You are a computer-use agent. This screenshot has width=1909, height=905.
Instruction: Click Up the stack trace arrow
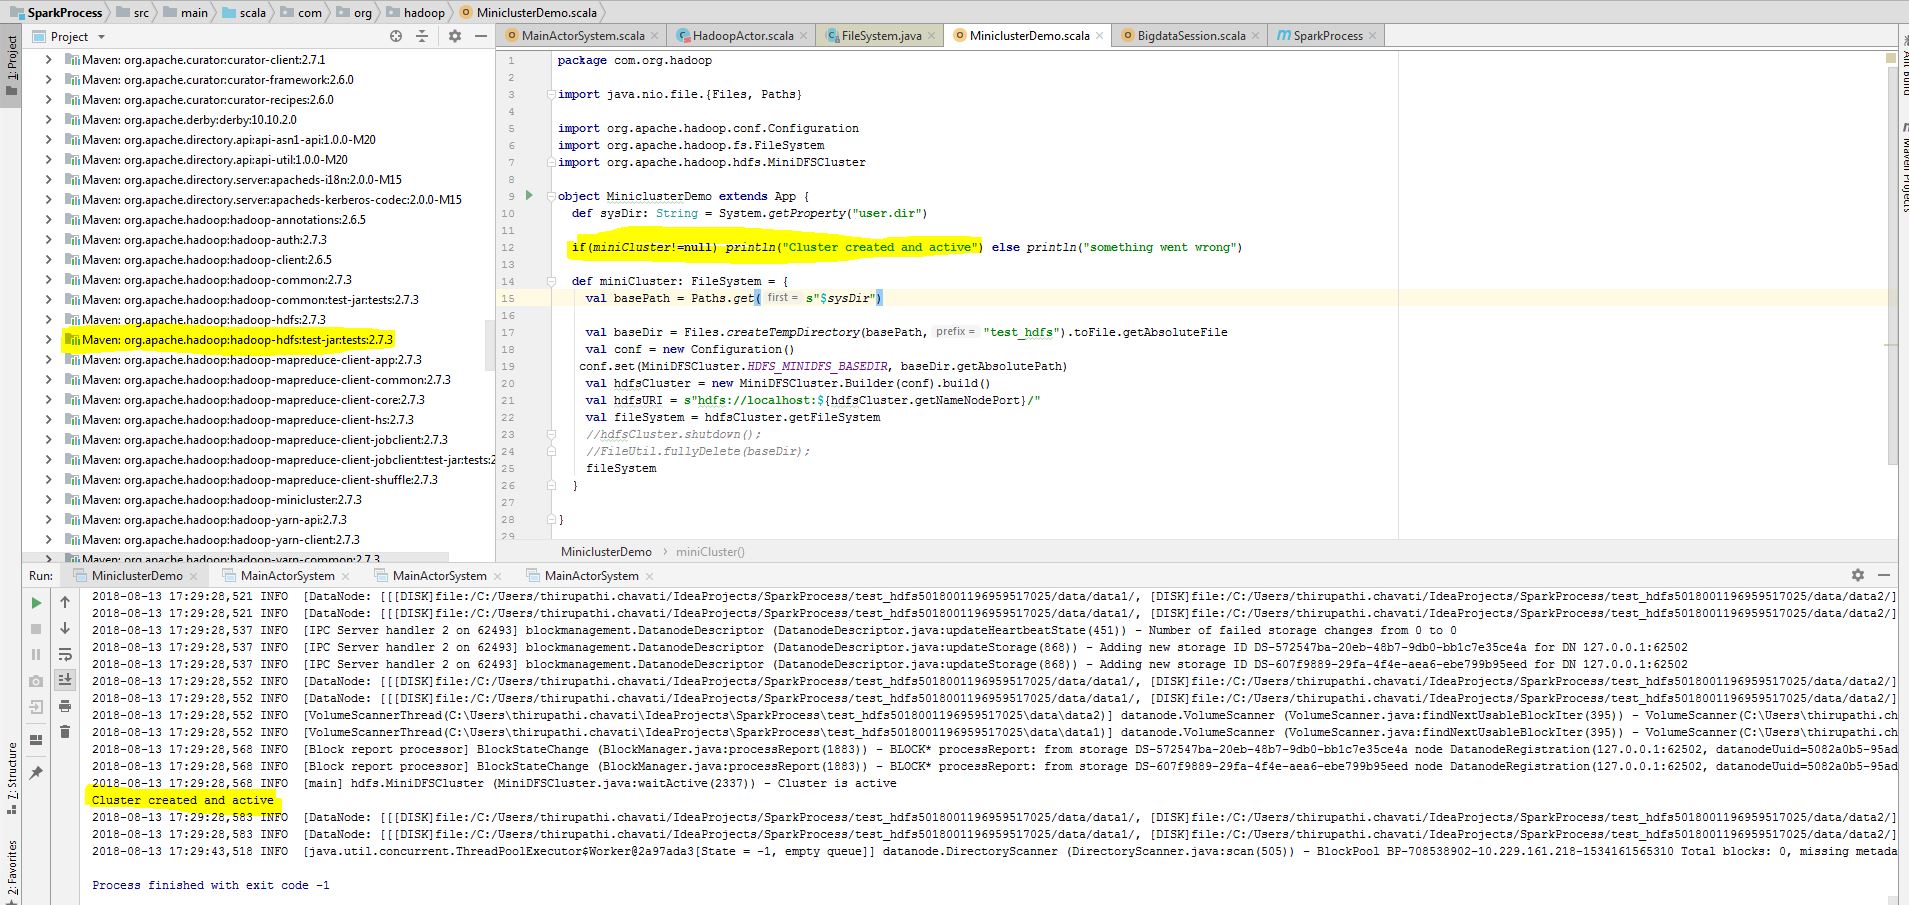coord(65,602)
